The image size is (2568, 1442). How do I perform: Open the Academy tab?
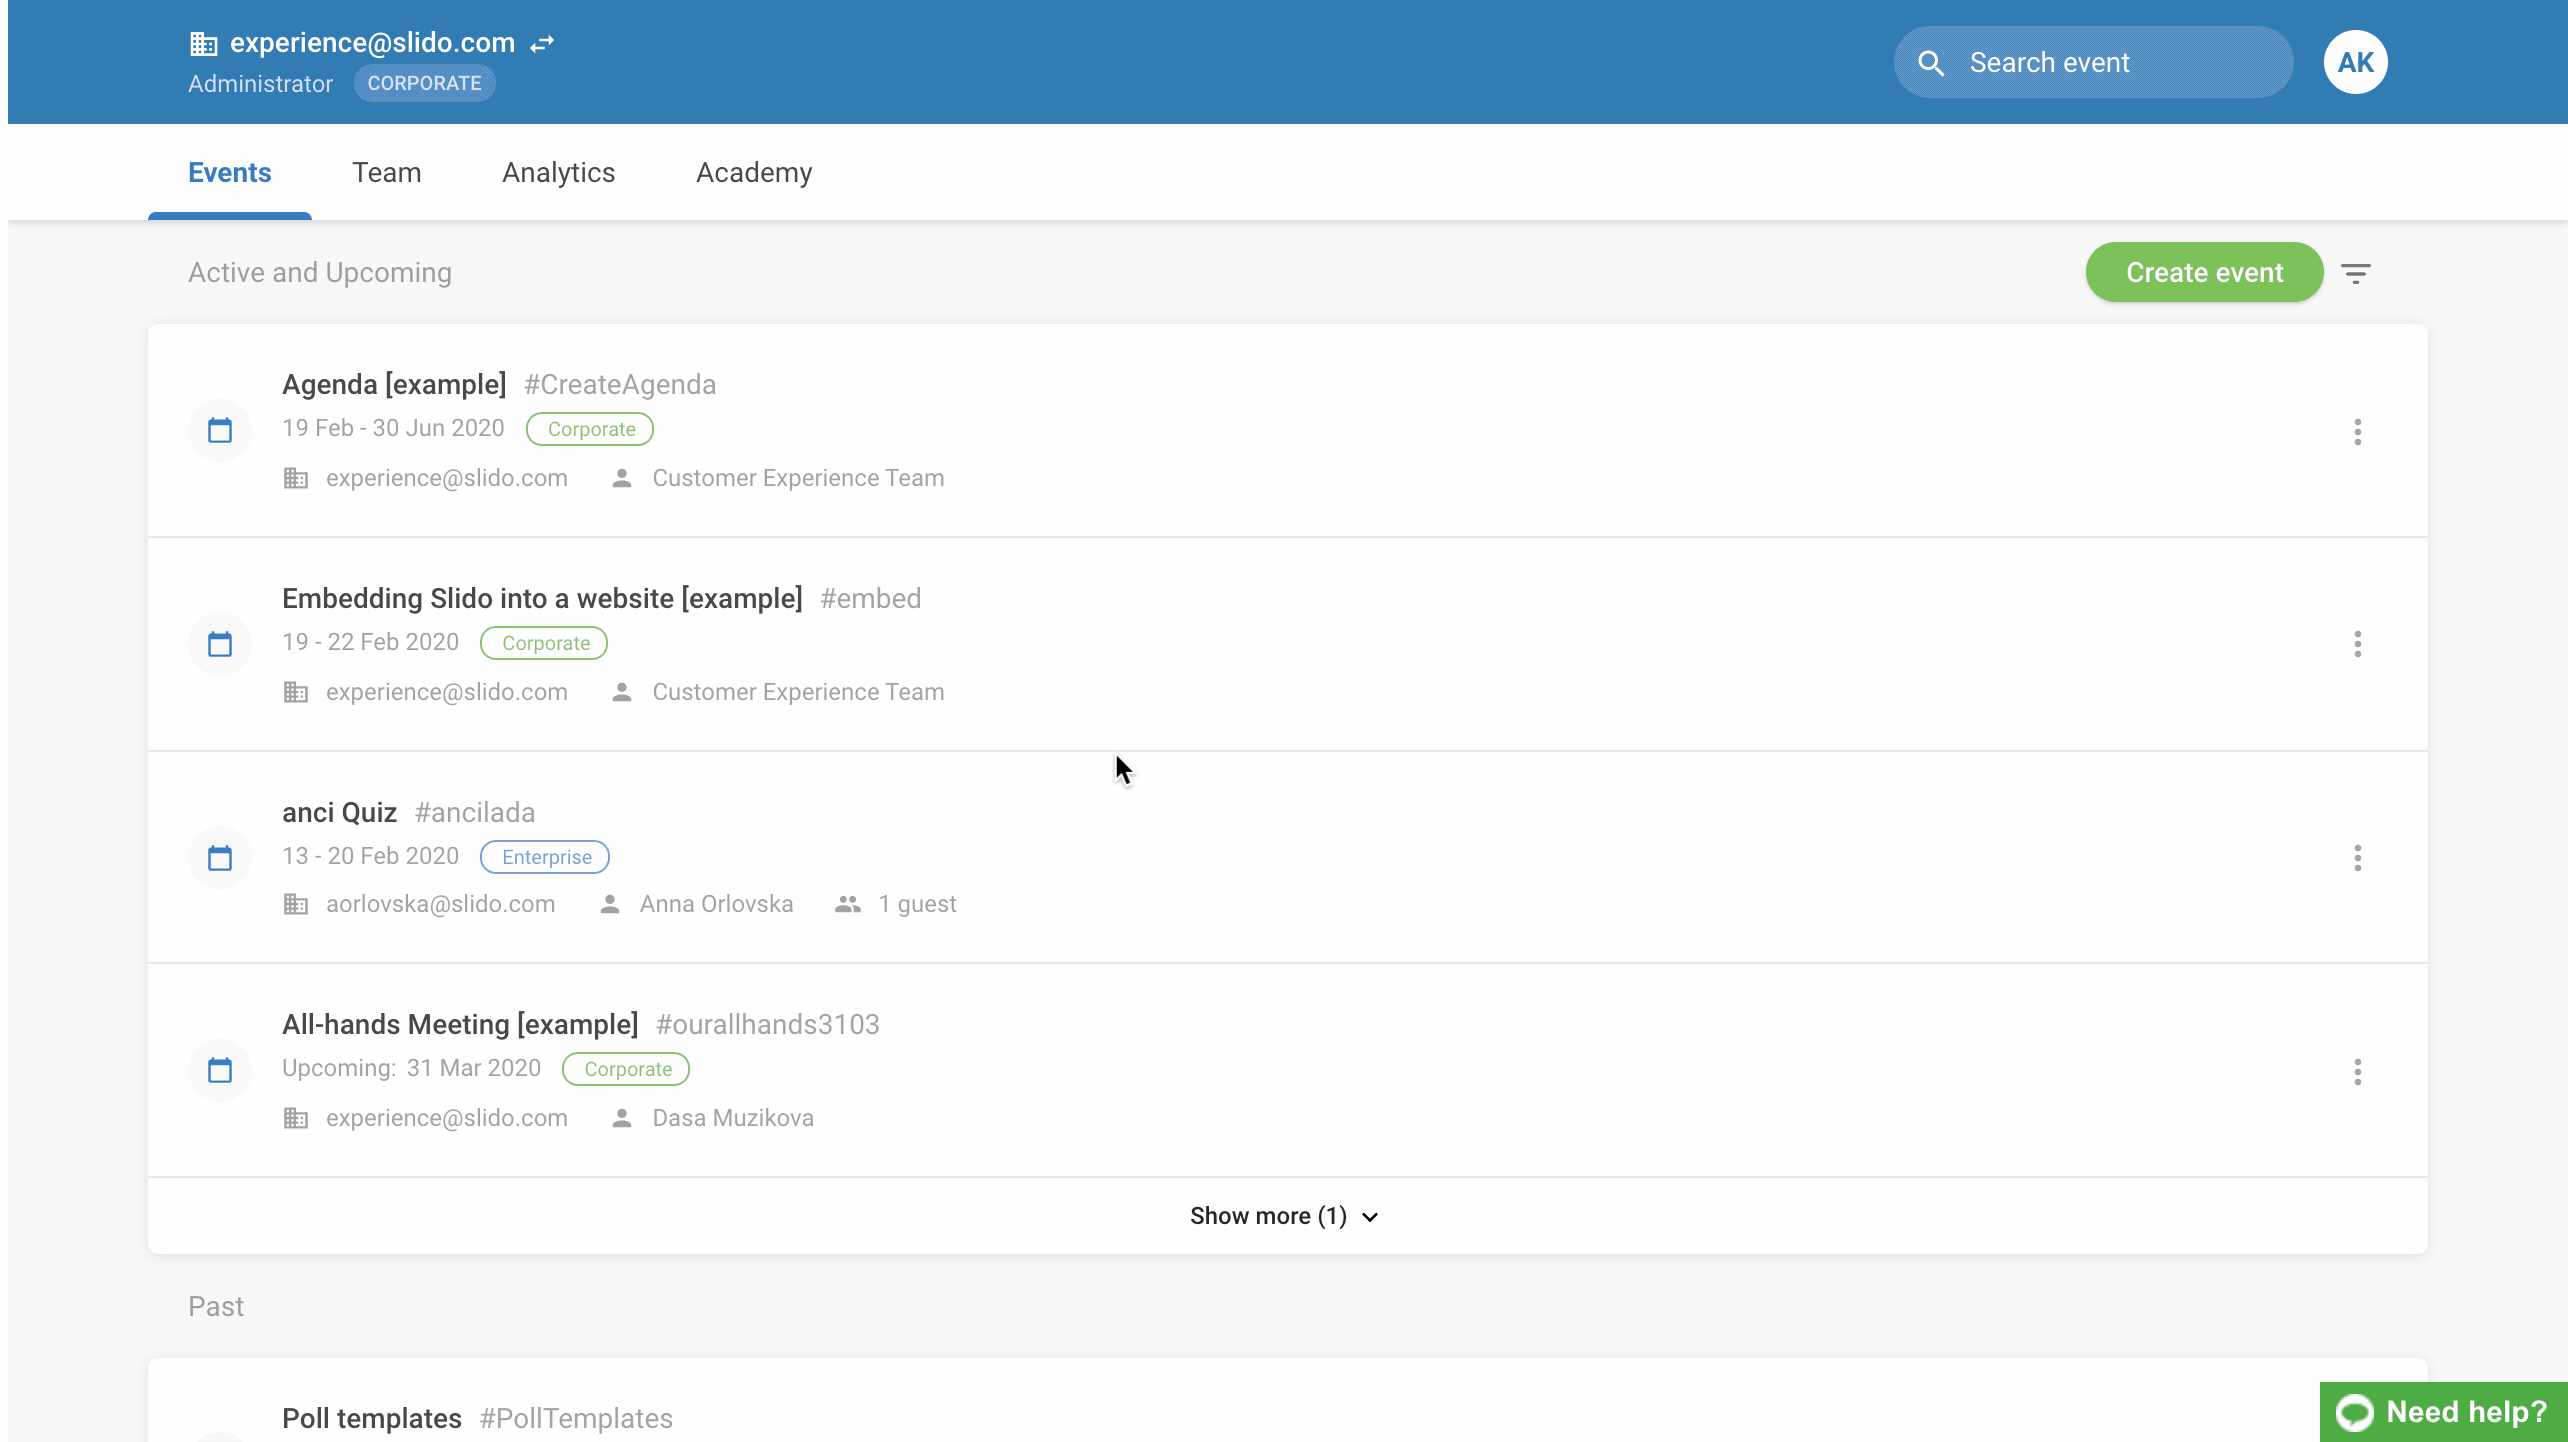tap(754, 173)
